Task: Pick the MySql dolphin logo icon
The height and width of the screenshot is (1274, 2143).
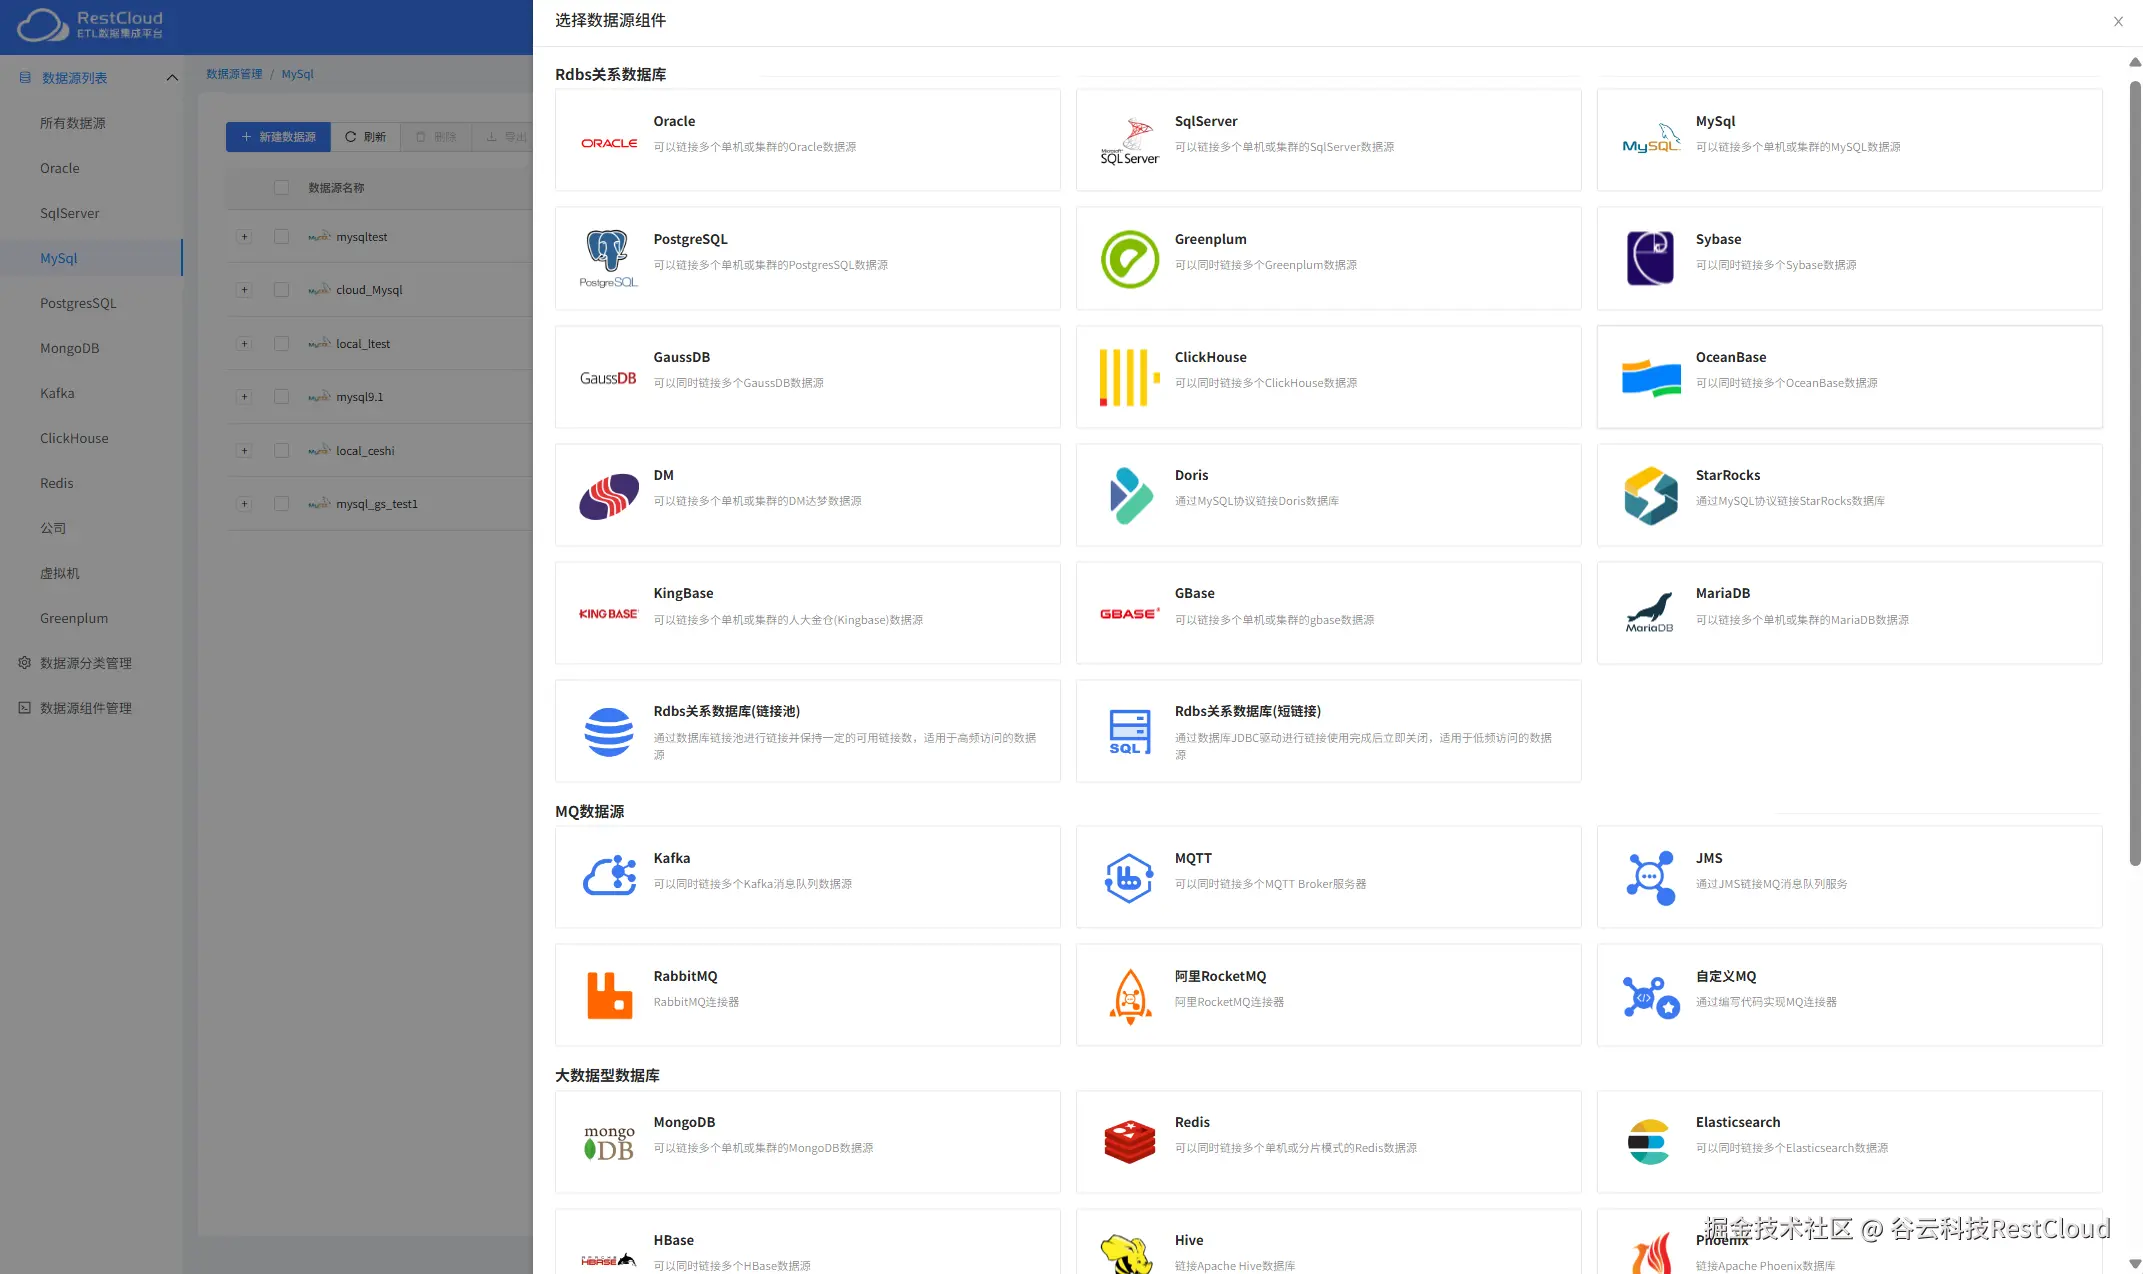Action: 1651,139
